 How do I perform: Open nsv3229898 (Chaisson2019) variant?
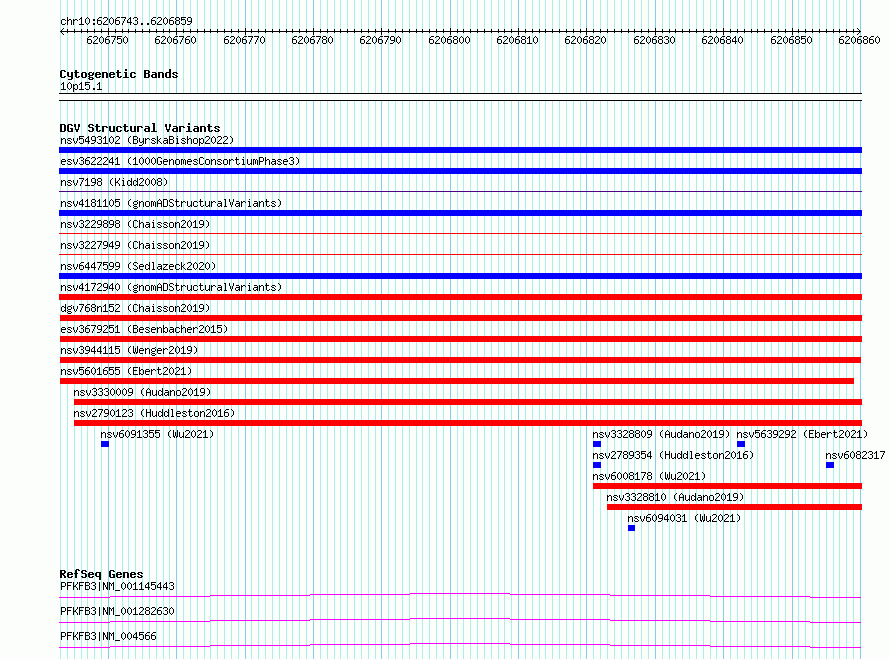pyautogui.click(x=135, y=224)
